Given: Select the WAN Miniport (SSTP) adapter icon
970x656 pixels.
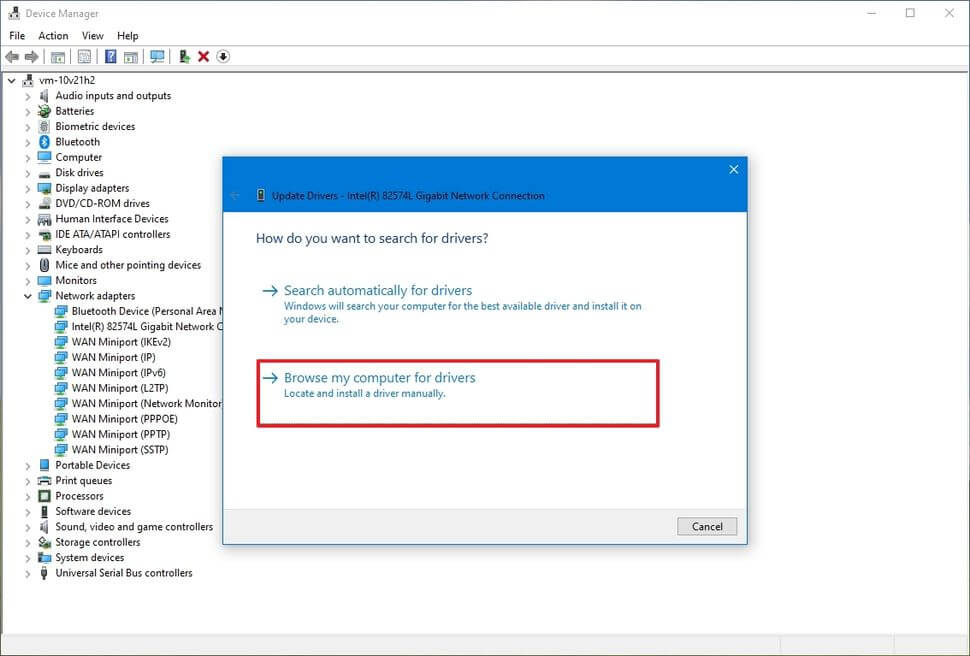Looking at the screenshot, I should (61, 450).
